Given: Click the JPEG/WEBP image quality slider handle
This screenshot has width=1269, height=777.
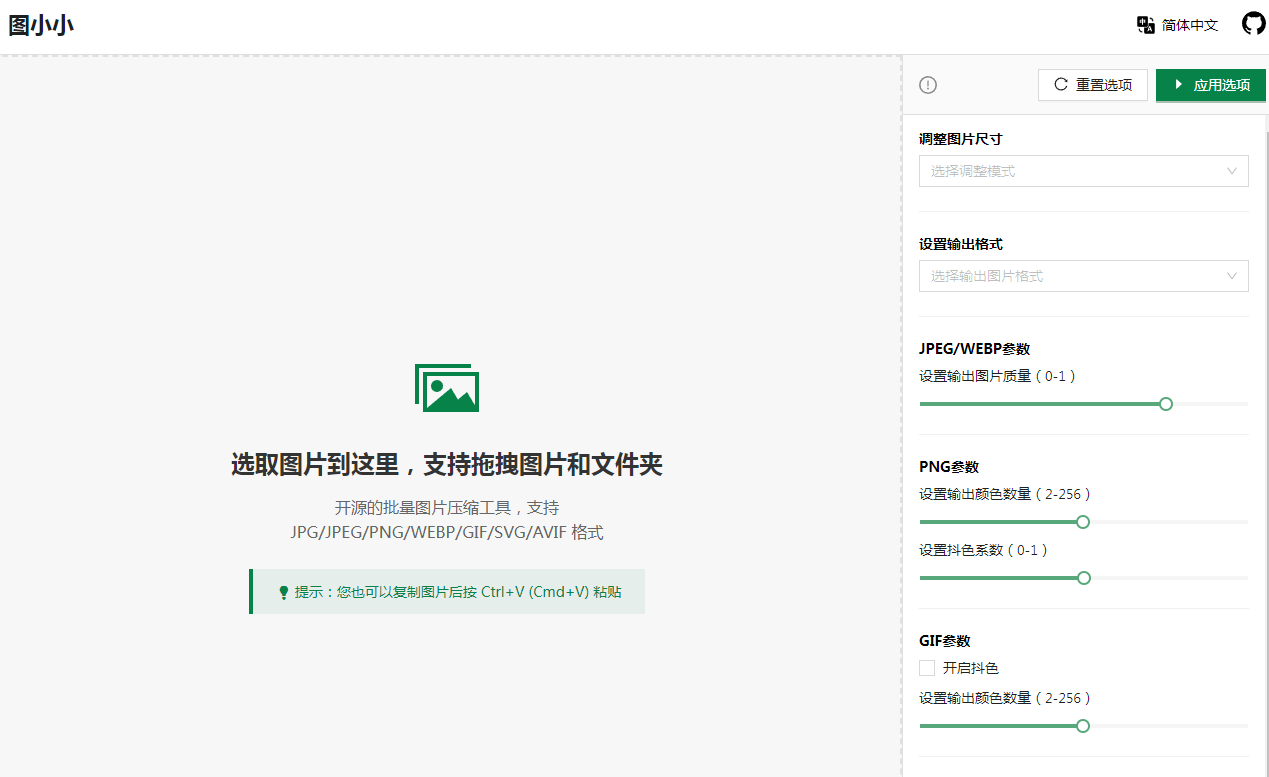Looking at the screenshot, I should pos(1165,404).
